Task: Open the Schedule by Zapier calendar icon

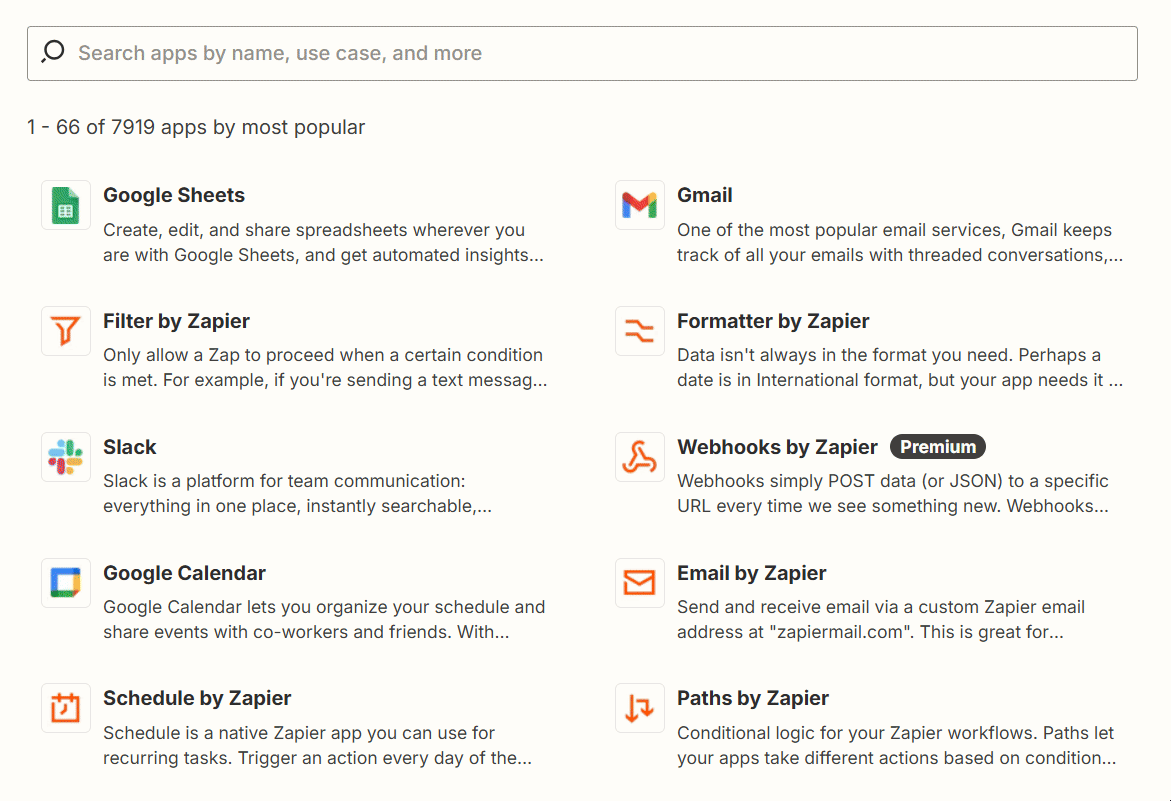Action: (x=66, y=709)
